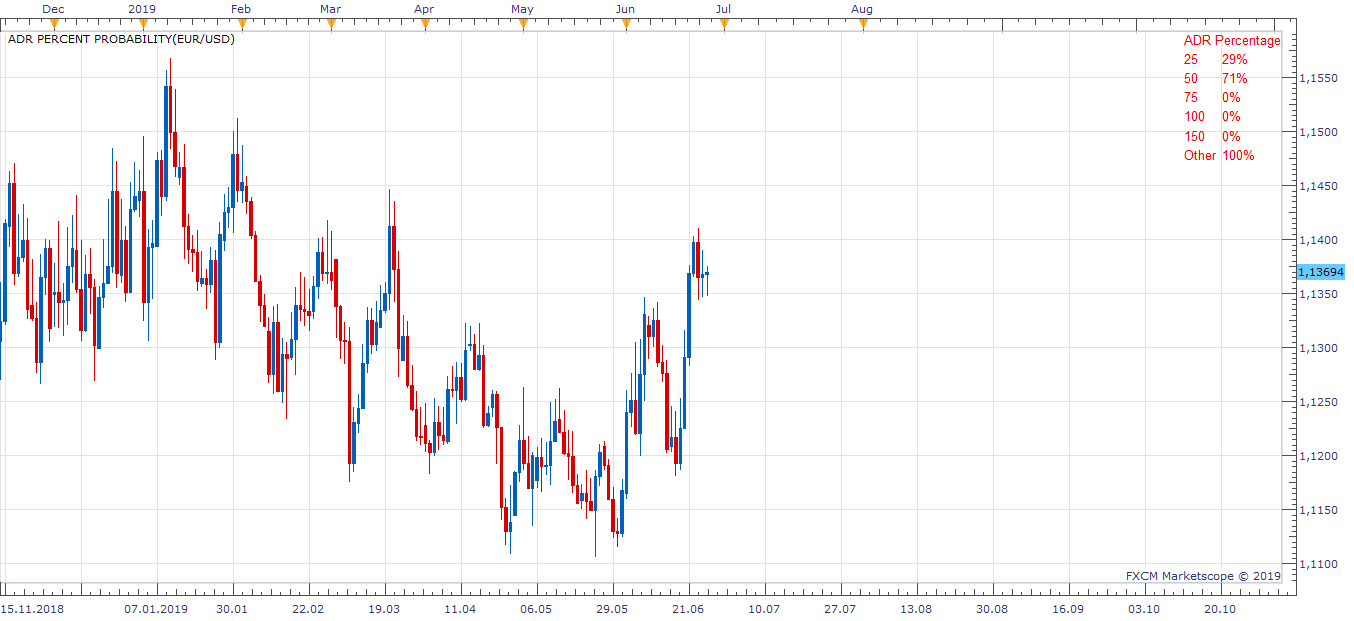Image resolution: width=1354 pixels, height=621 pixels.
Task: Click the 30.01 date axis label
Action: (x=231, y=608)
